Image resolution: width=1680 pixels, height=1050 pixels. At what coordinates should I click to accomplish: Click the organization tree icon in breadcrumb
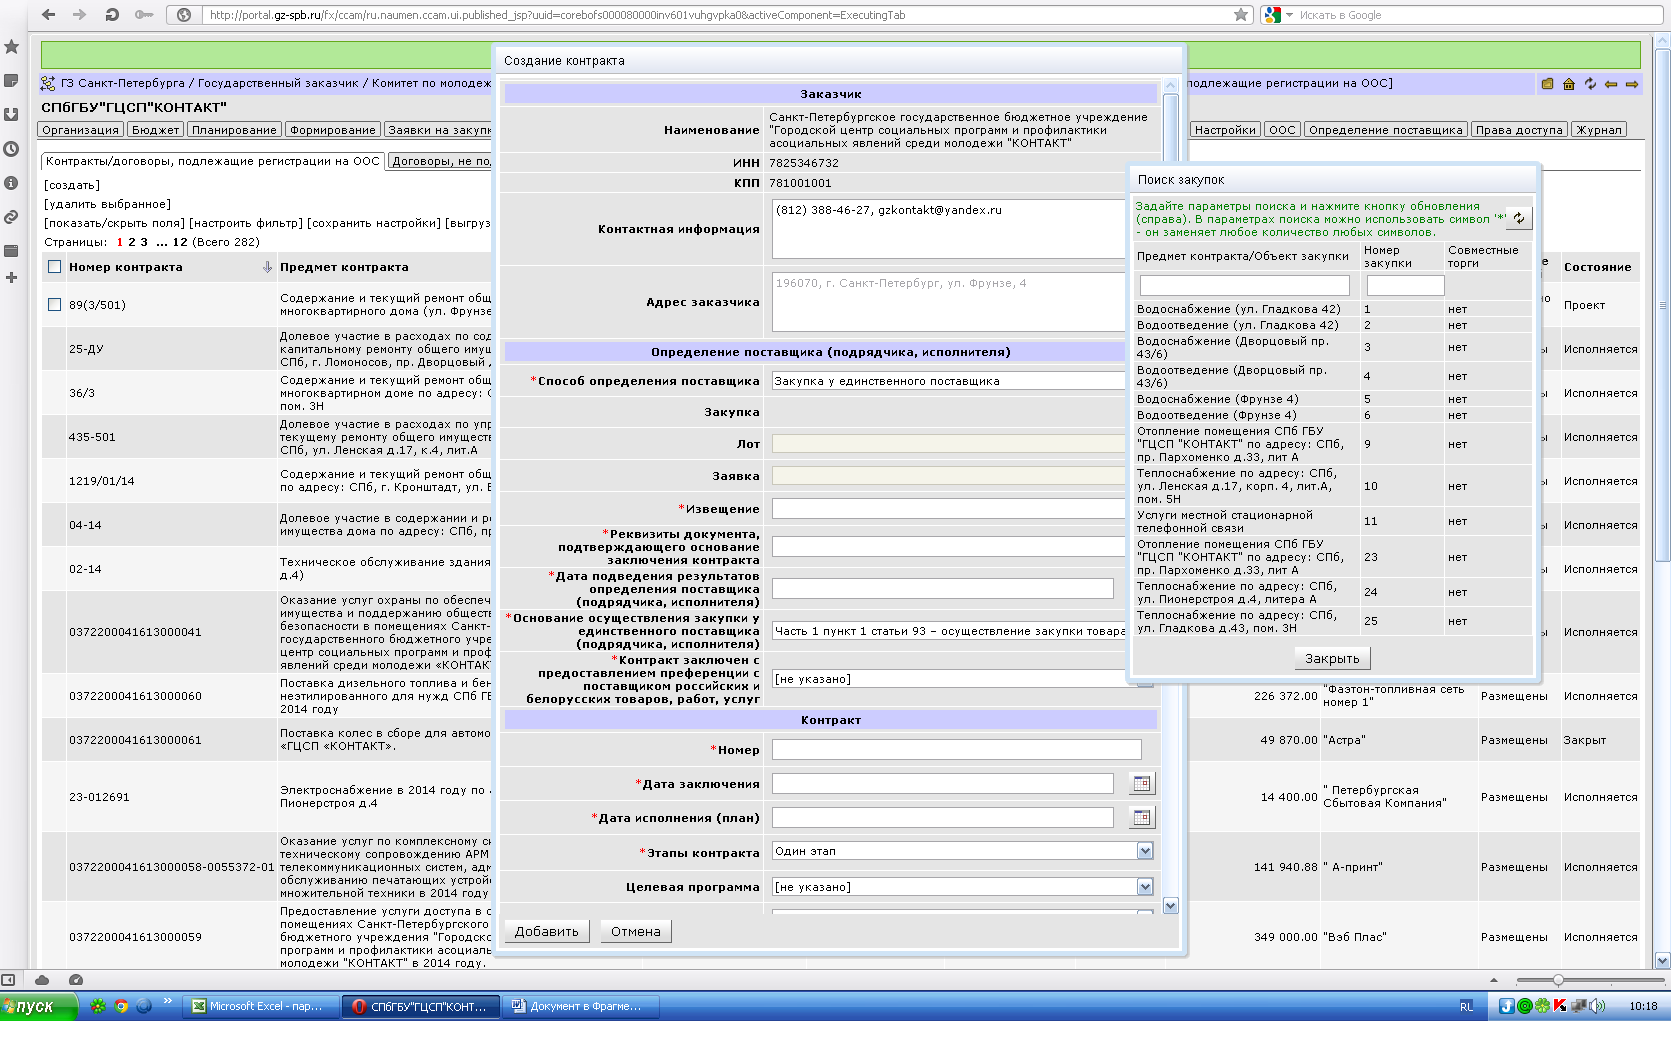coord(48,83)
